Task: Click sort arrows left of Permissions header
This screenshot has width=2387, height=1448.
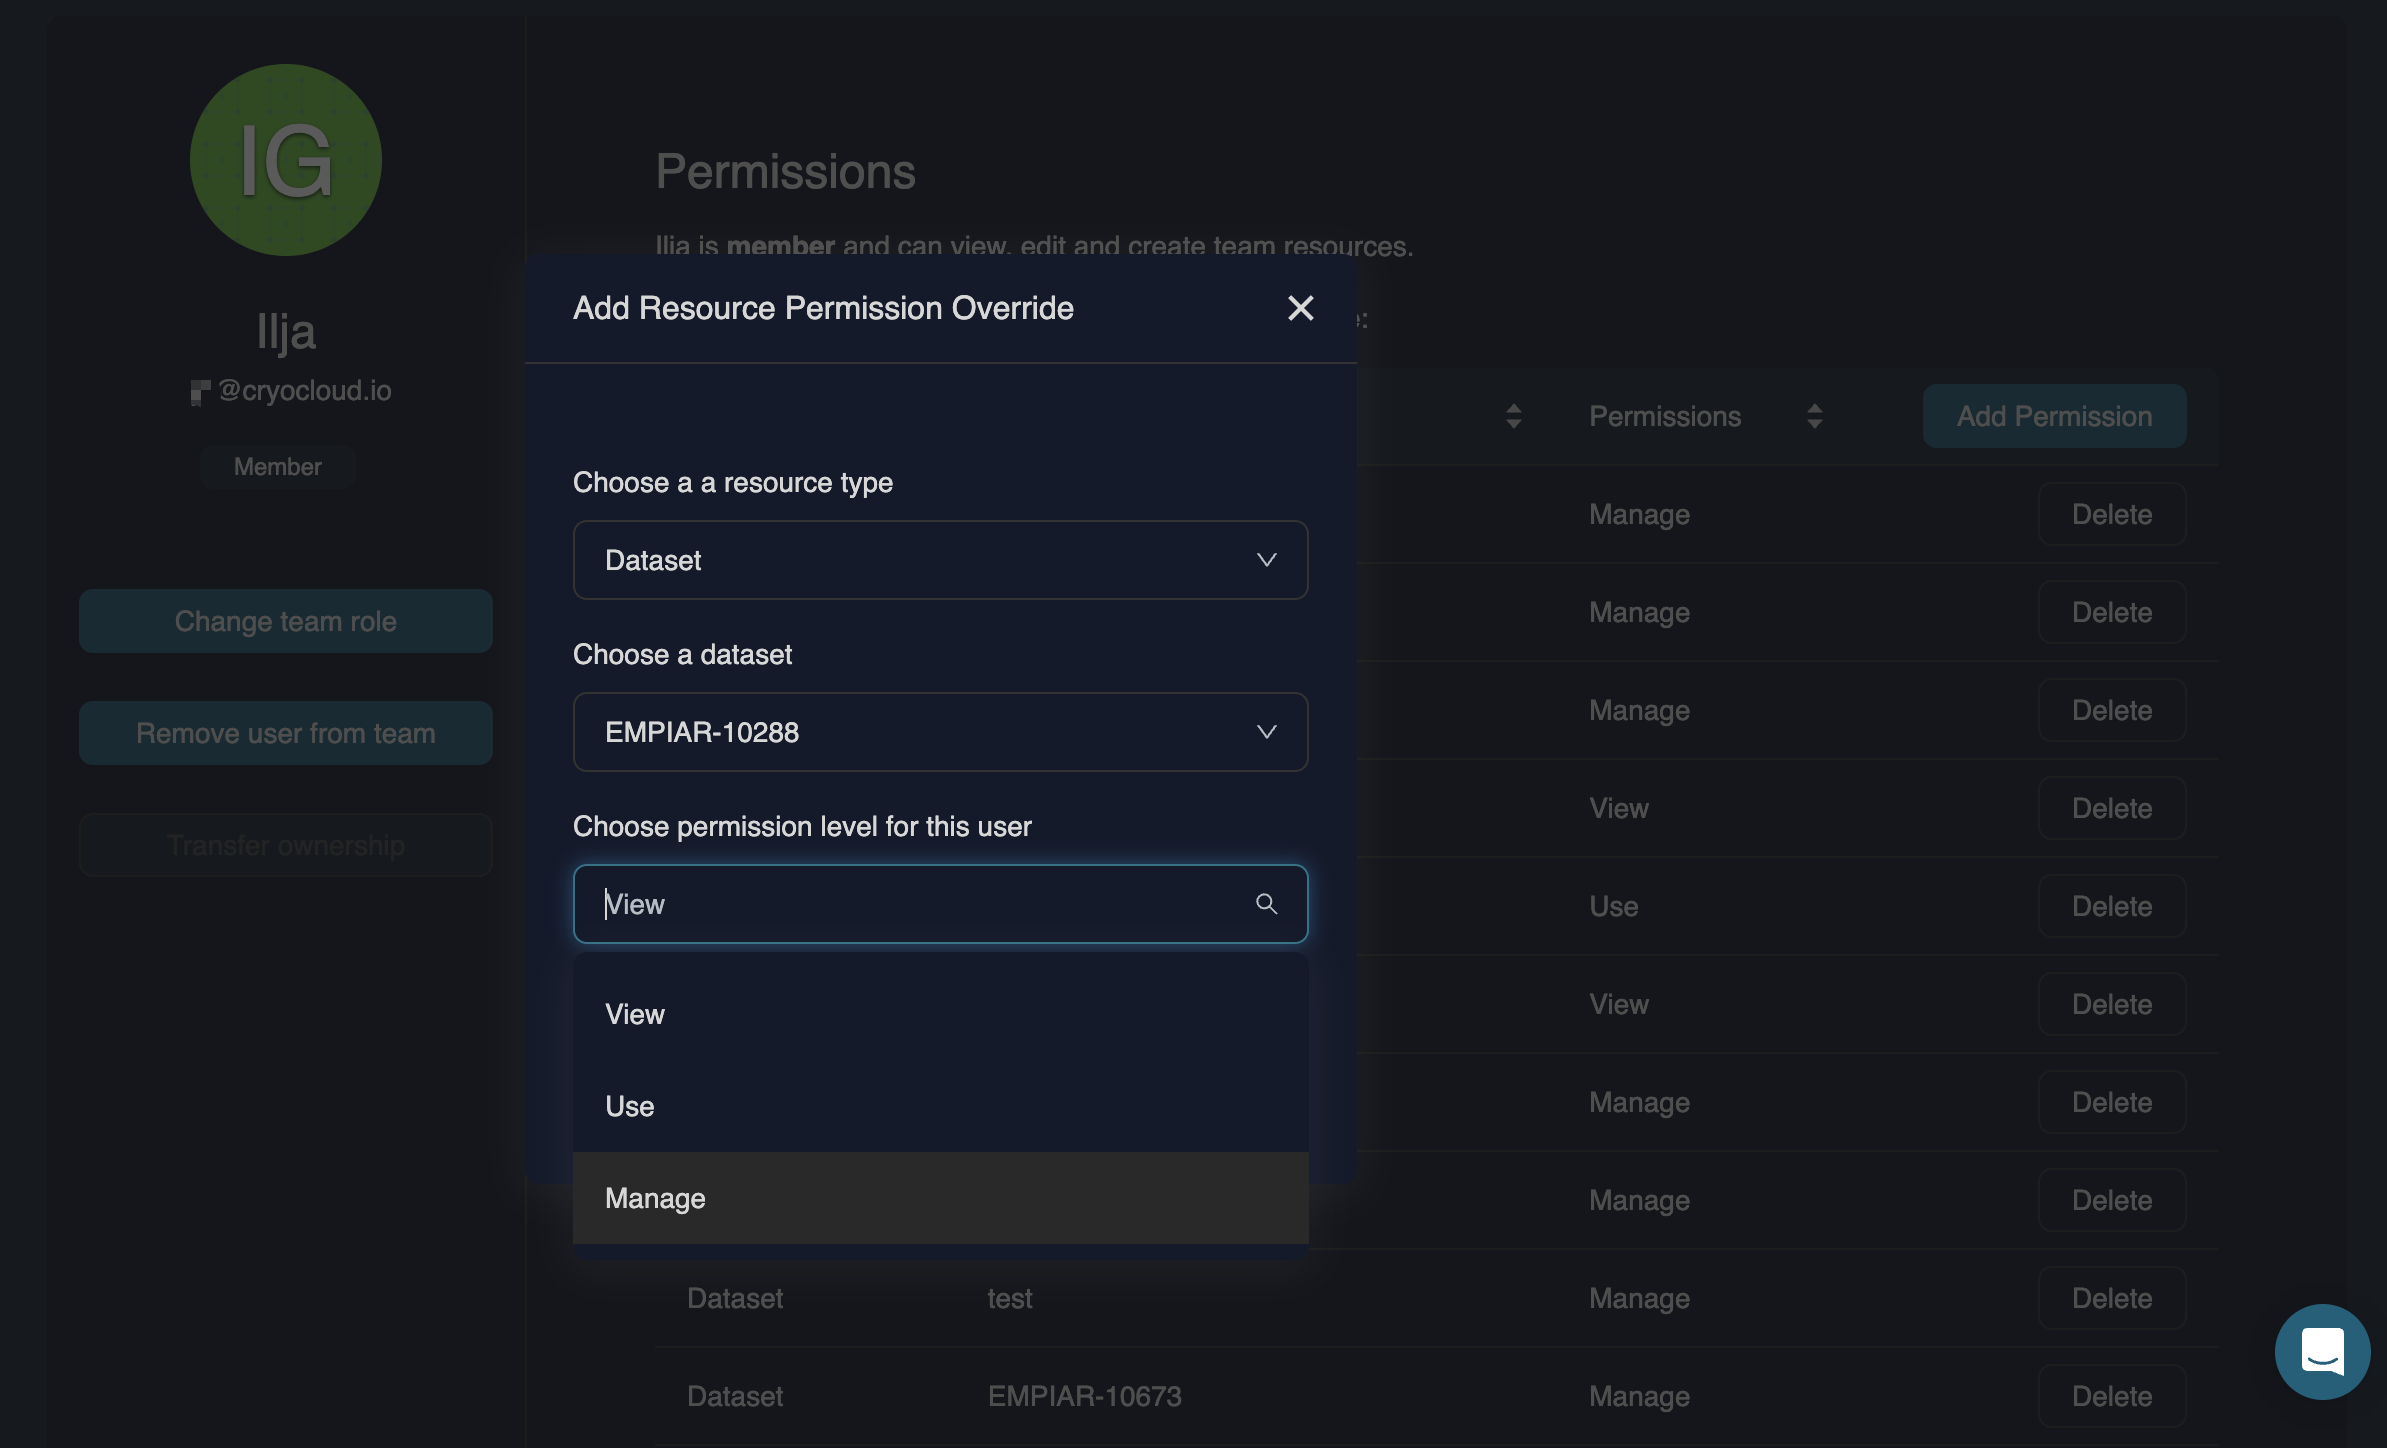Action: pos(1513,416)
